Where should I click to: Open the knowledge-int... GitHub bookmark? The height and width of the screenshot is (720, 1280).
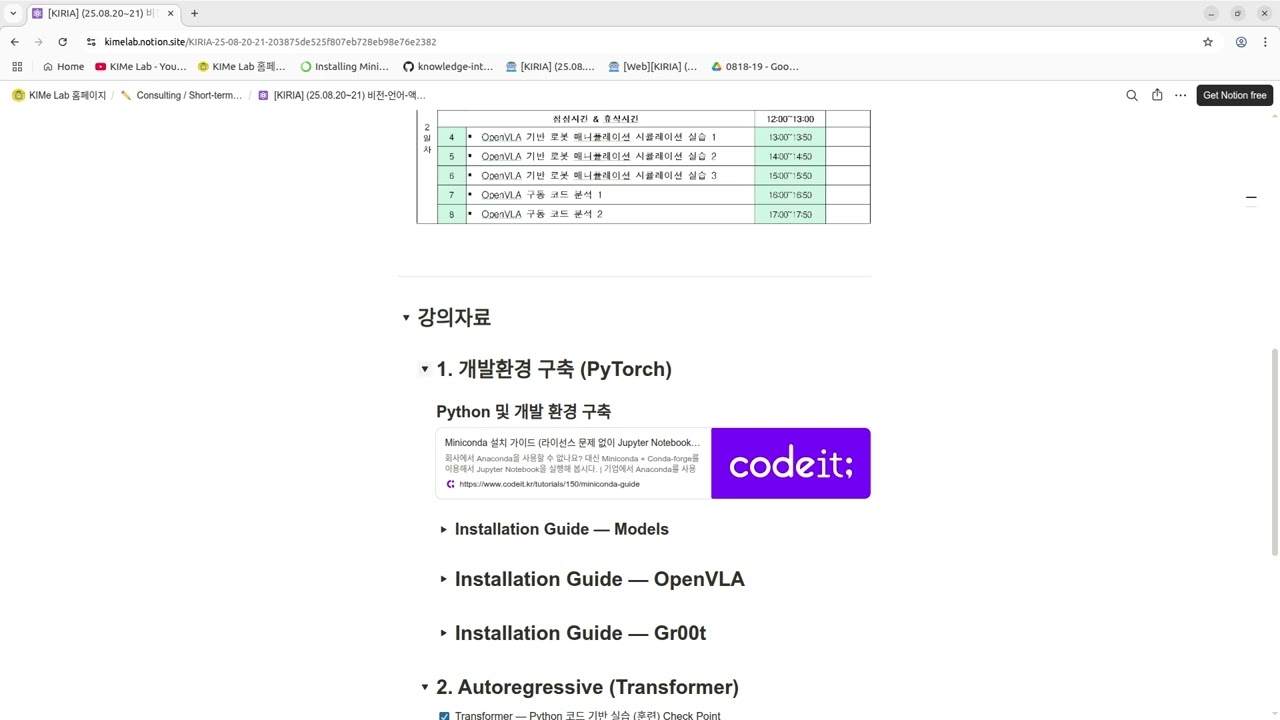click(448, 67)
